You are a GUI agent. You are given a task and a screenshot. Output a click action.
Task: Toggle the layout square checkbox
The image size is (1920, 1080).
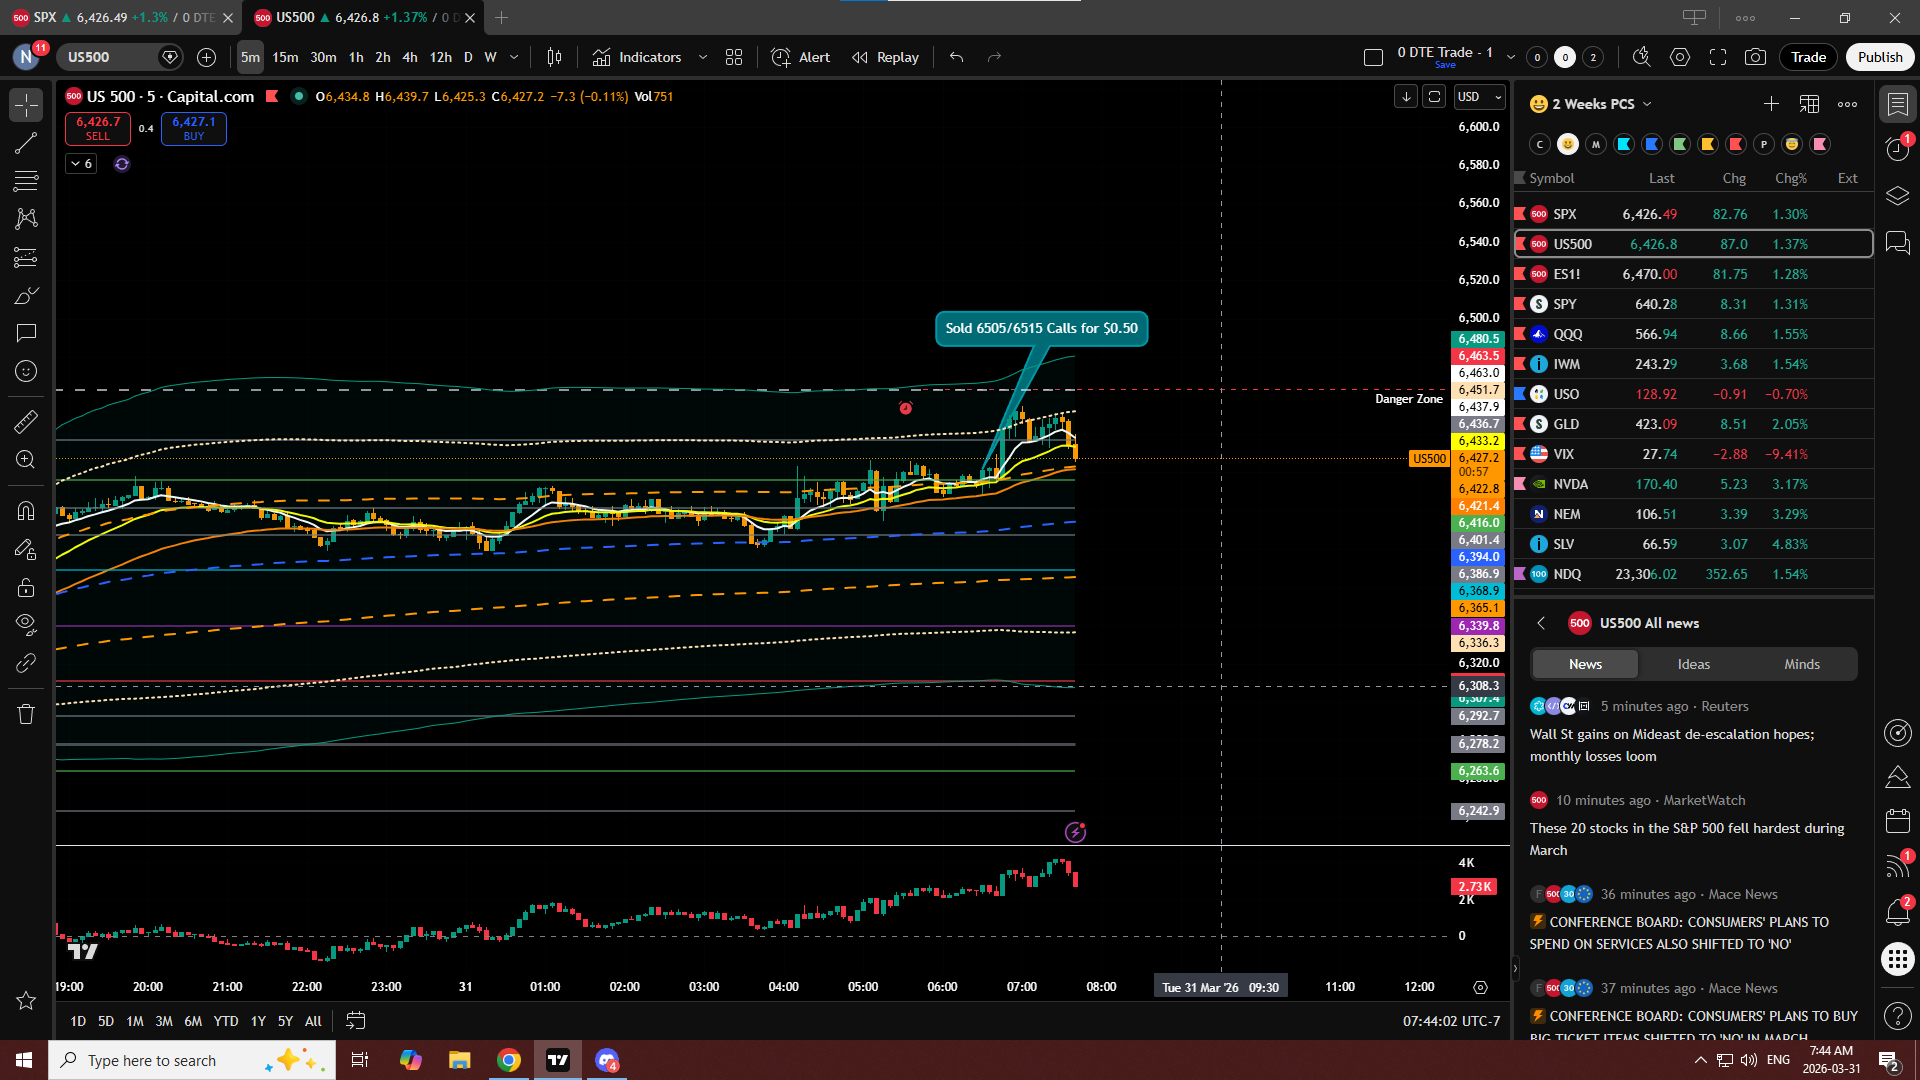(x=1373, y=57)
